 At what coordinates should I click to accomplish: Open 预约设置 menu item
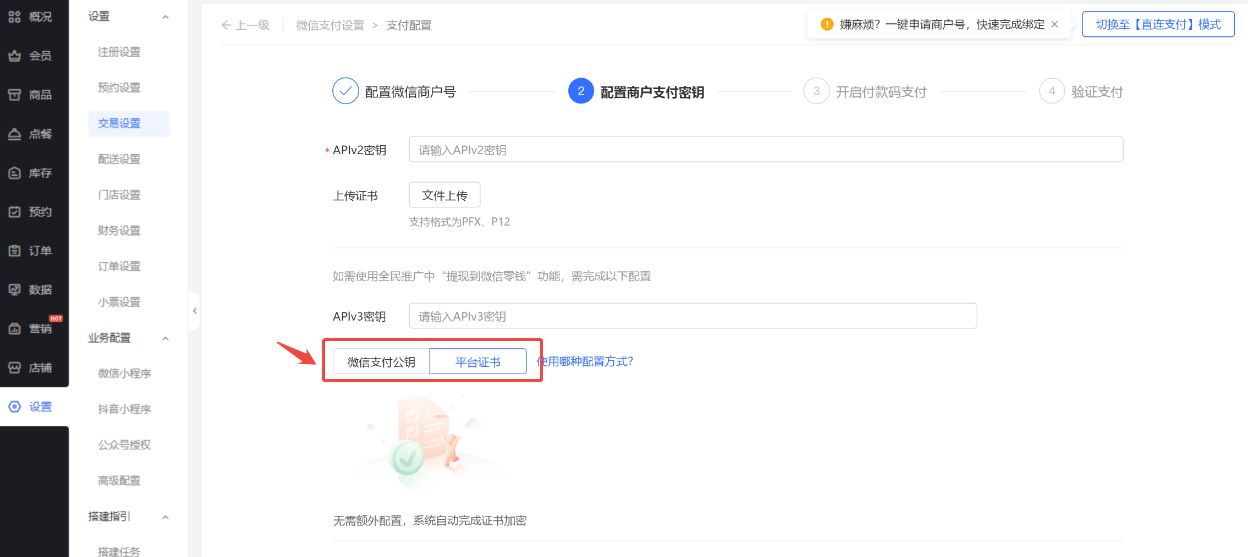point(119,88)
